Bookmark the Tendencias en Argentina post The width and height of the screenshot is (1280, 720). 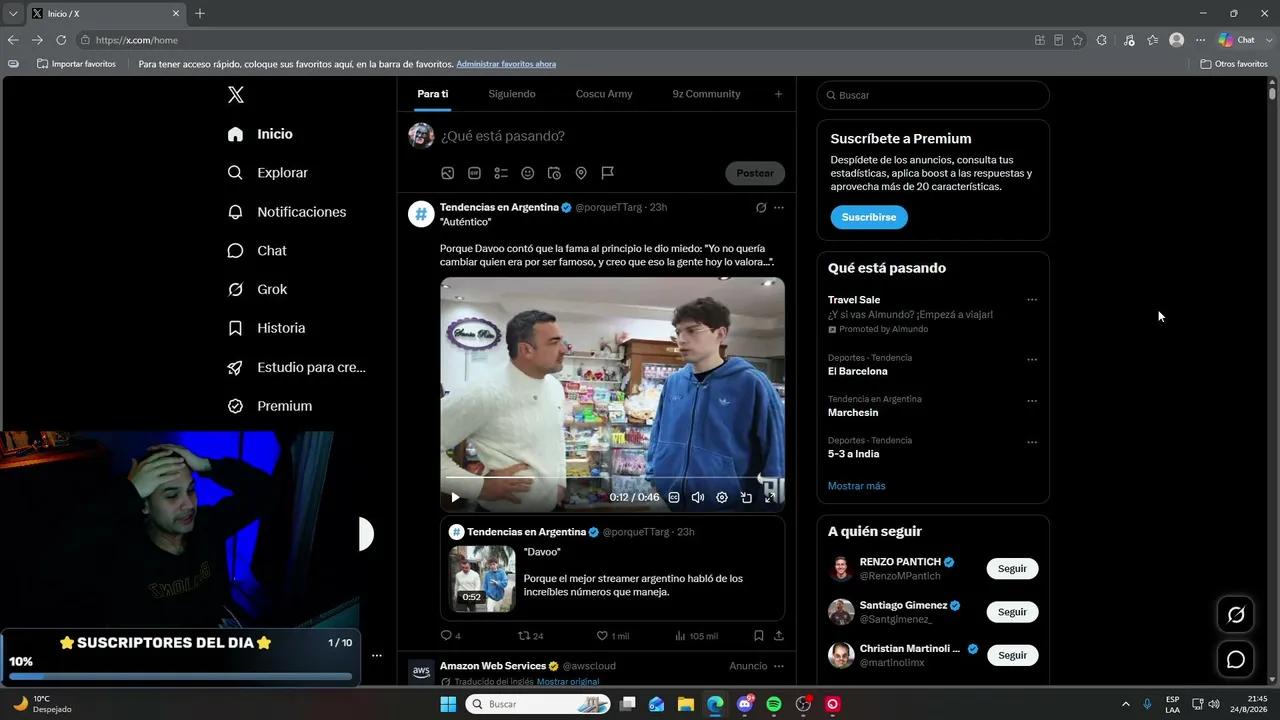759,636
